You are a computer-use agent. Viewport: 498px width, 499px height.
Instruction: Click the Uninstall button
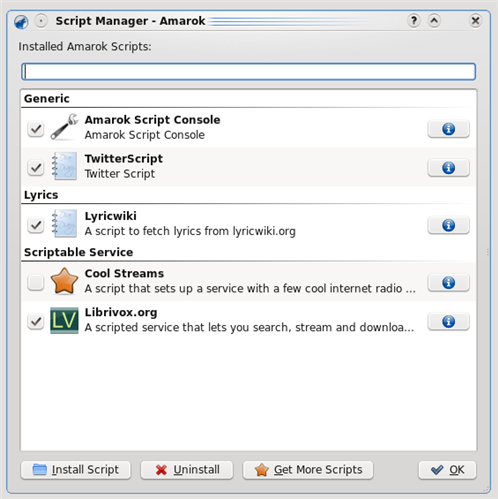click(x=187, y=470)
